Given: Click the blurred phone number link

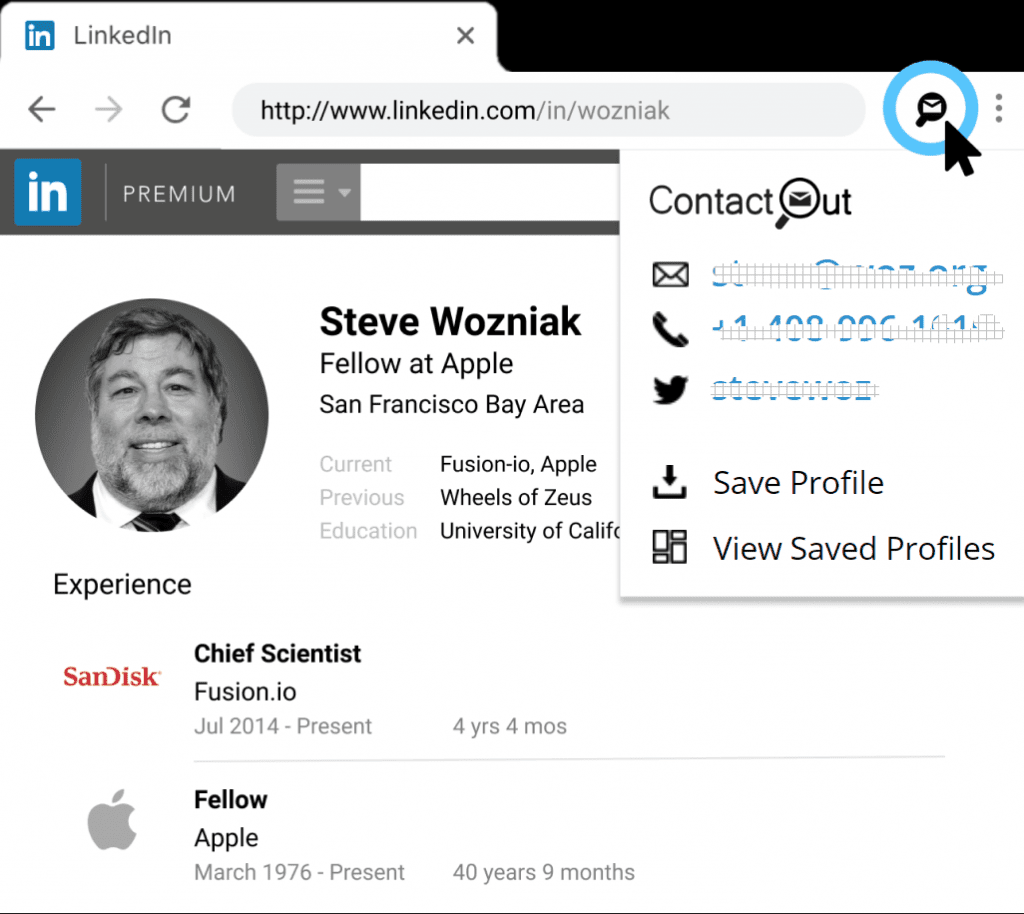Looking at the screenshot, I should tap(856, 328).
